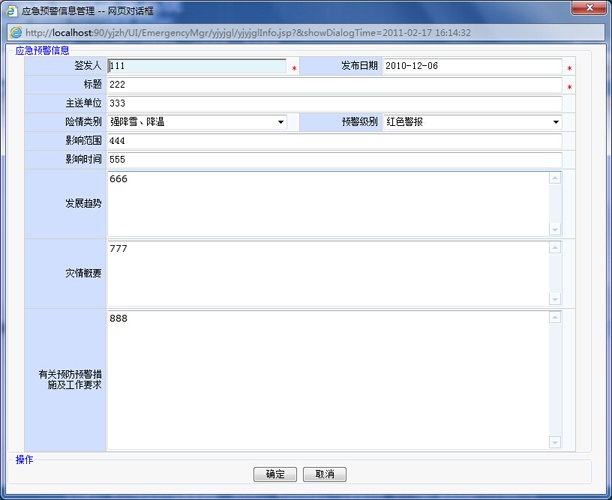612x500 pixels.
Task: Close the 应急预警信息管理 dialog window
Action: tap(584, 9)
